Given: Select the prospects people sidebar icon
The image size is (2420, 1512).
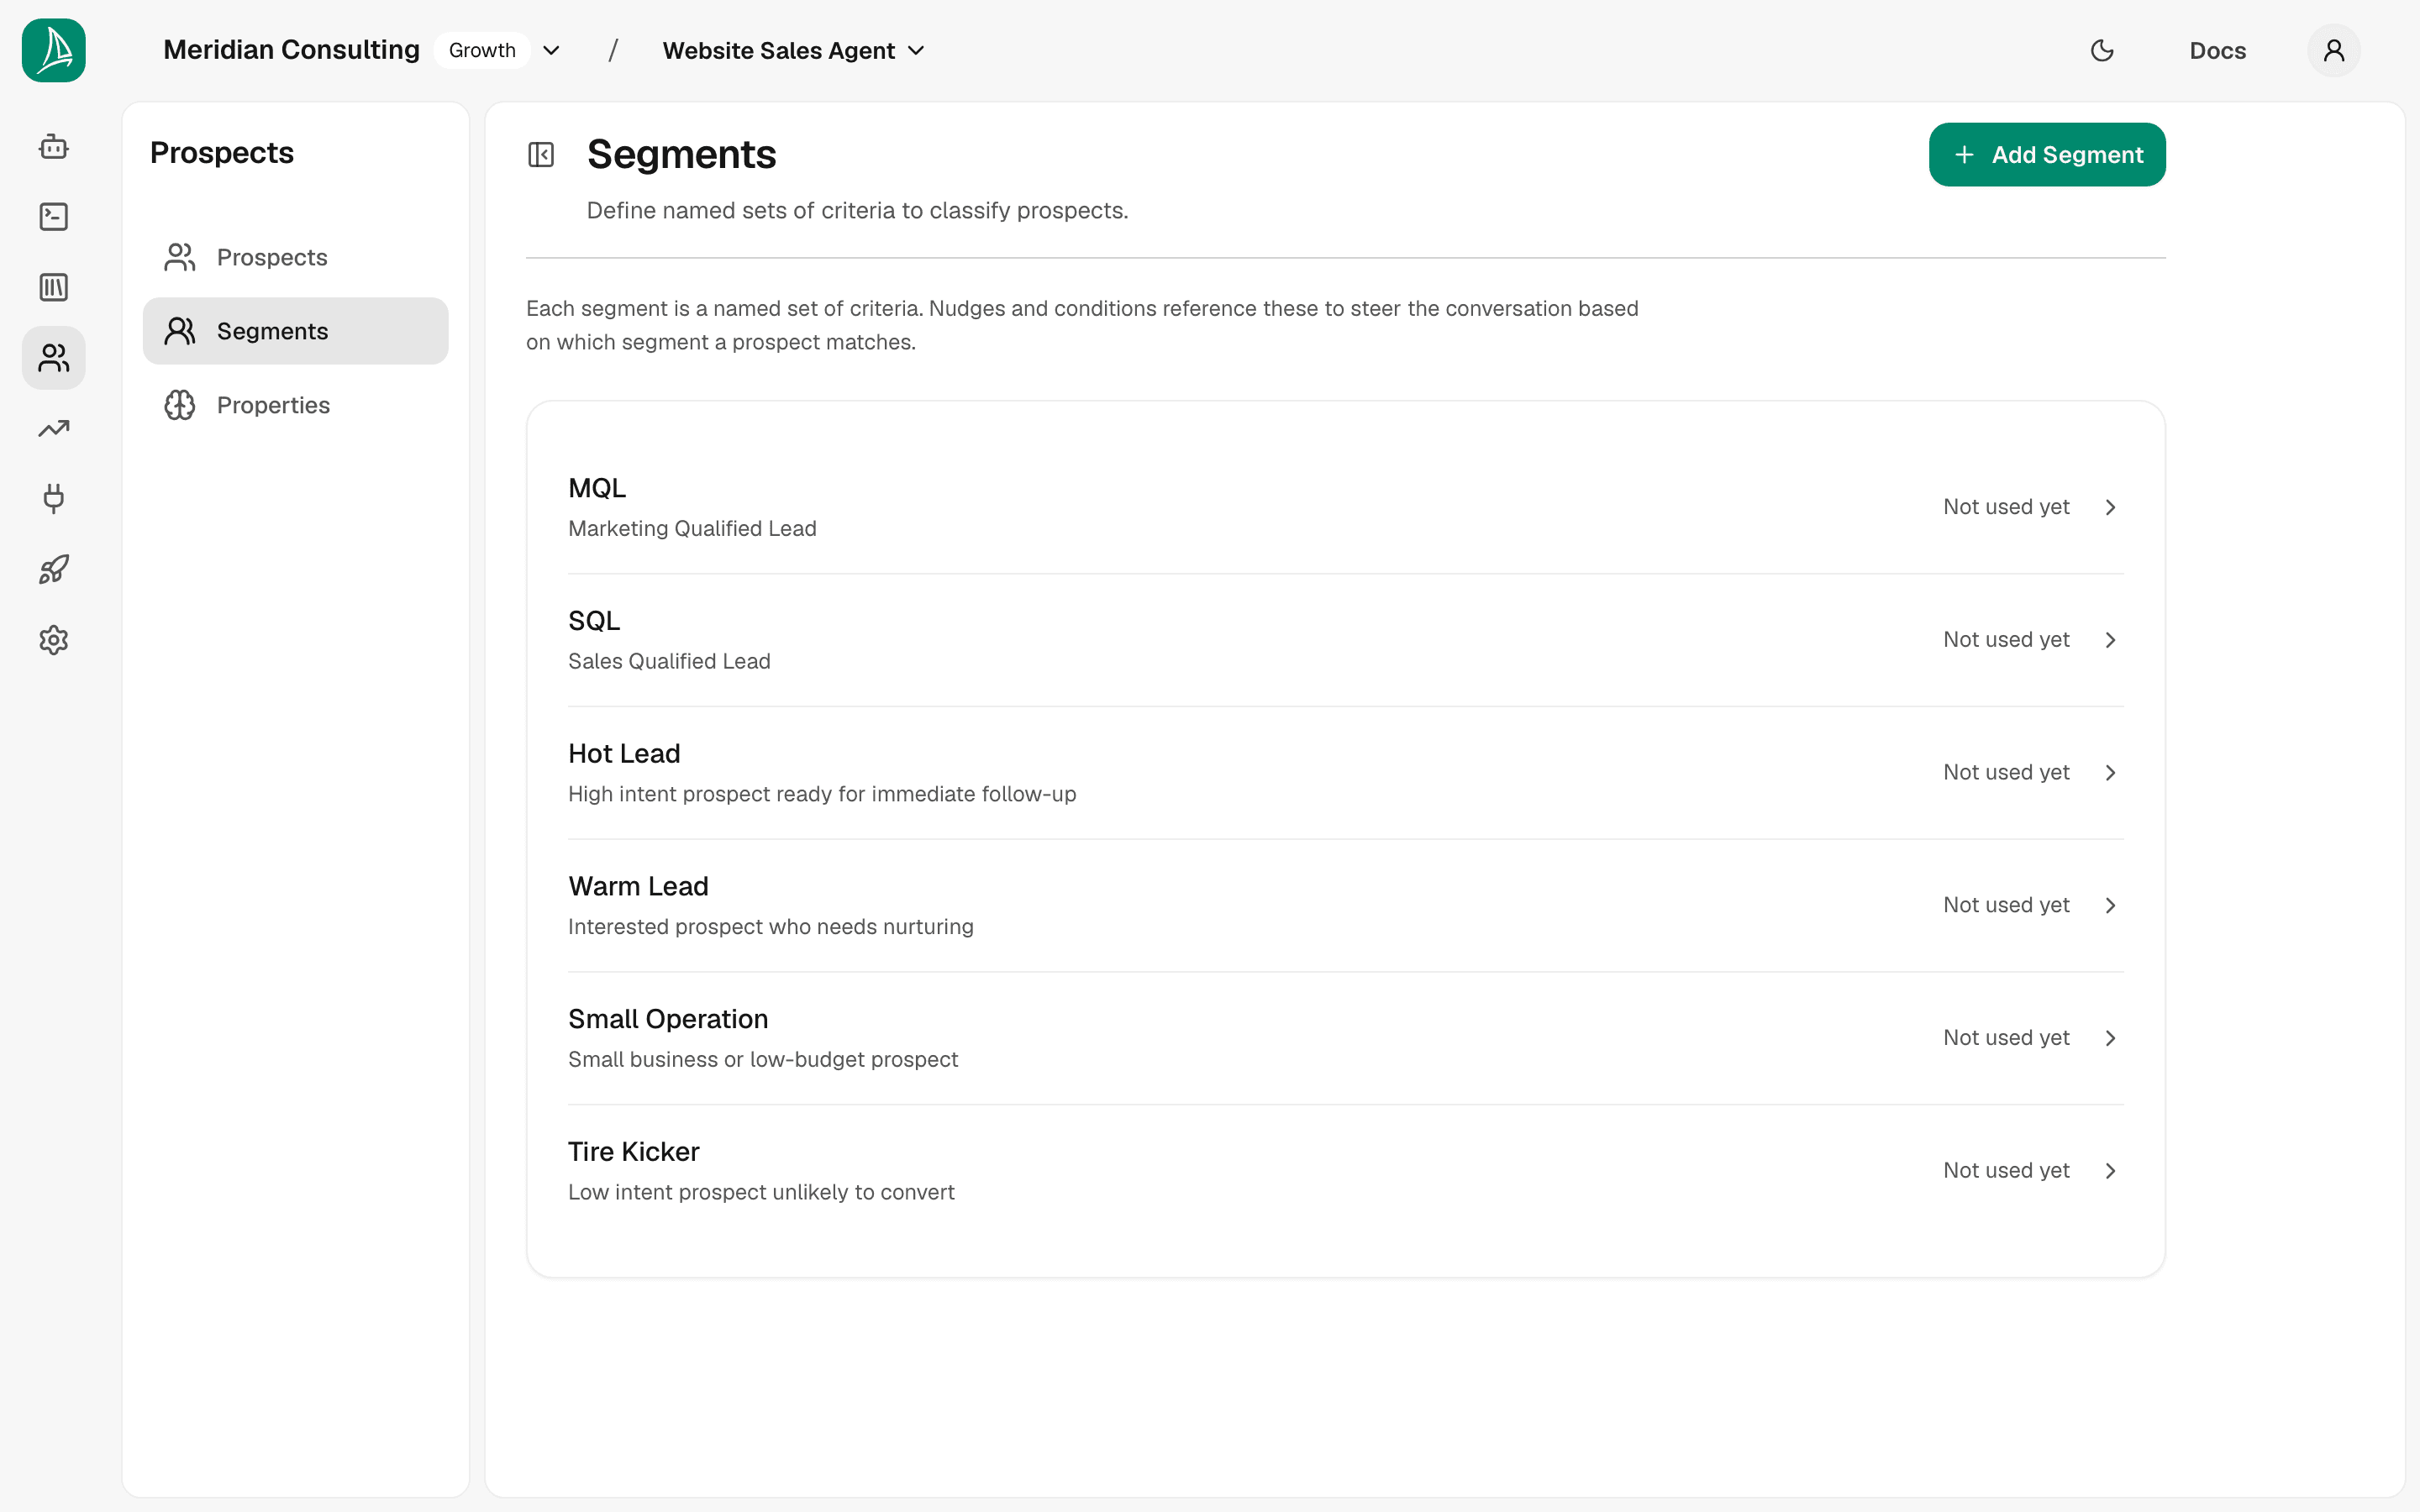Looking at the screenshot, I should [x=54, y=358].
